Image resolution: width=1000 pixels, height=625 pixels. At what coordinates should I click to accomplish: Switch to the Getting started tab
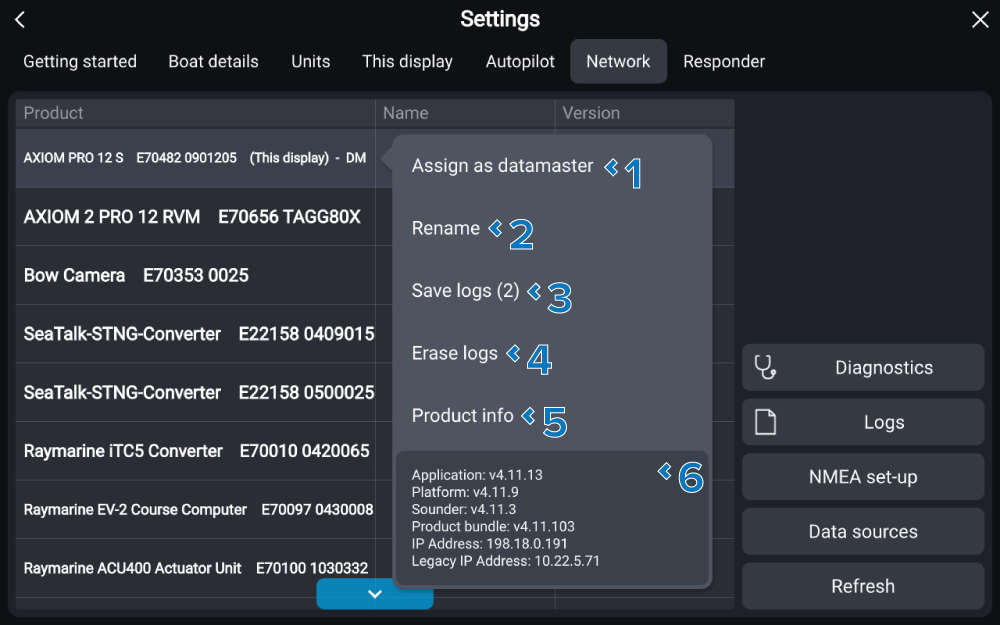click(80, 62)
